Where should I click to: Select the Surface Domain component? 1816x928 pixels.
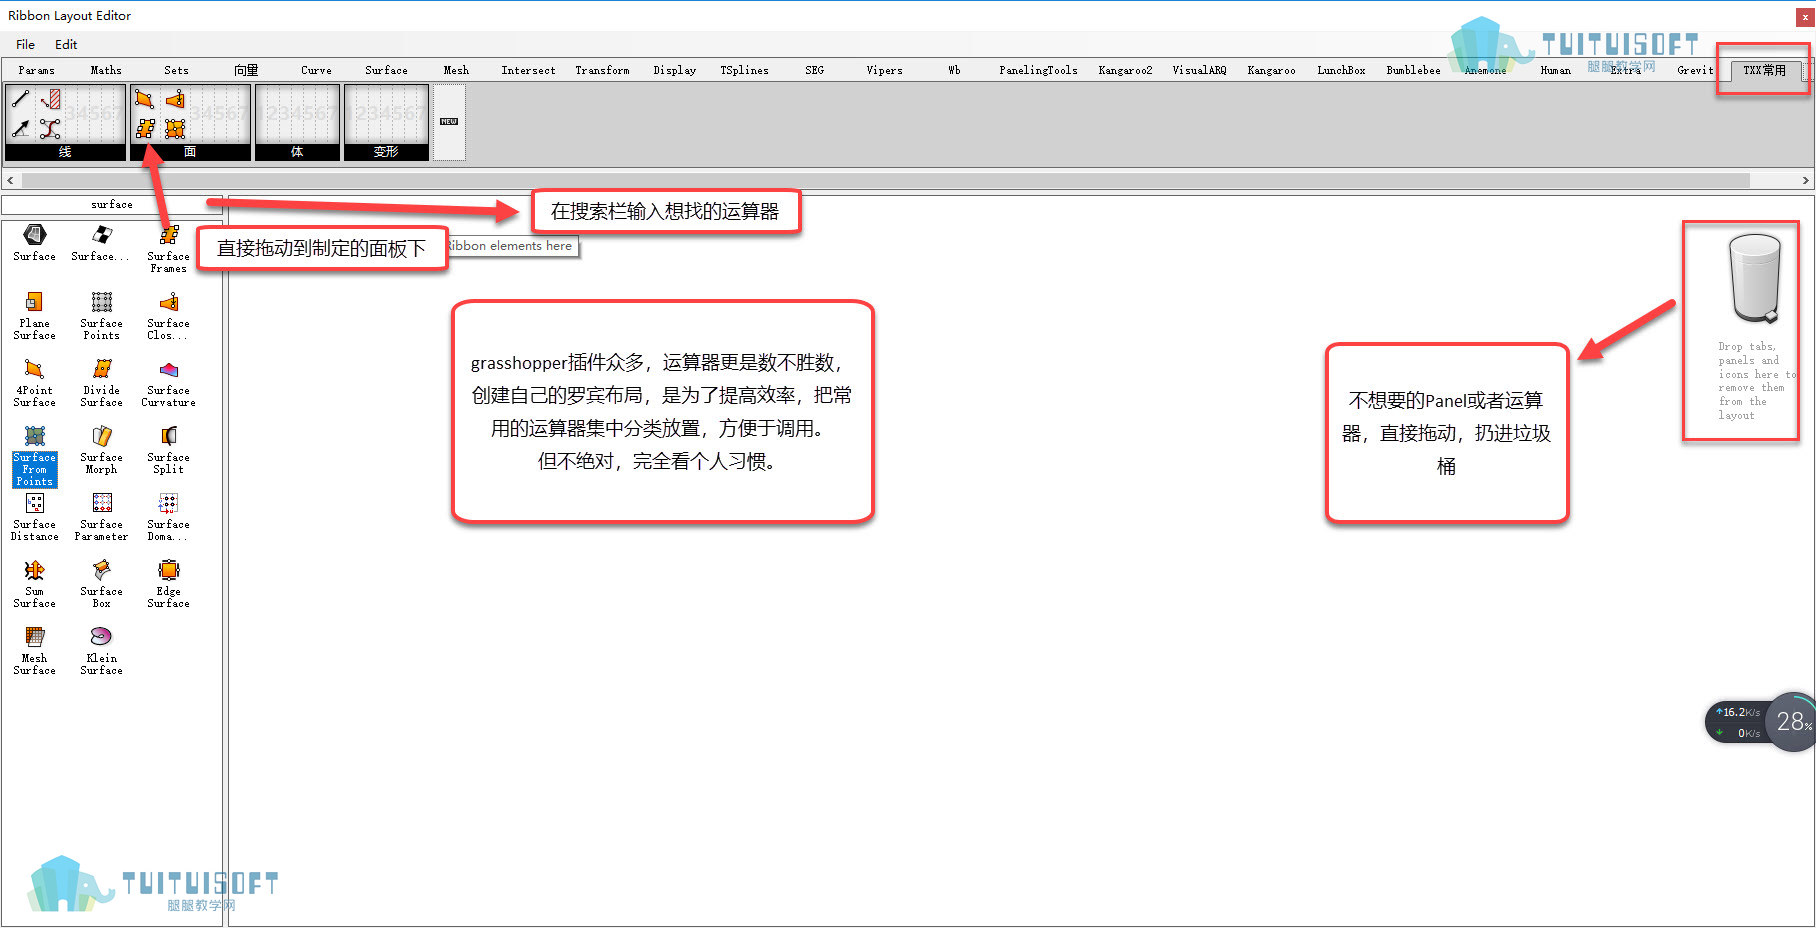[x=168, y=517]
